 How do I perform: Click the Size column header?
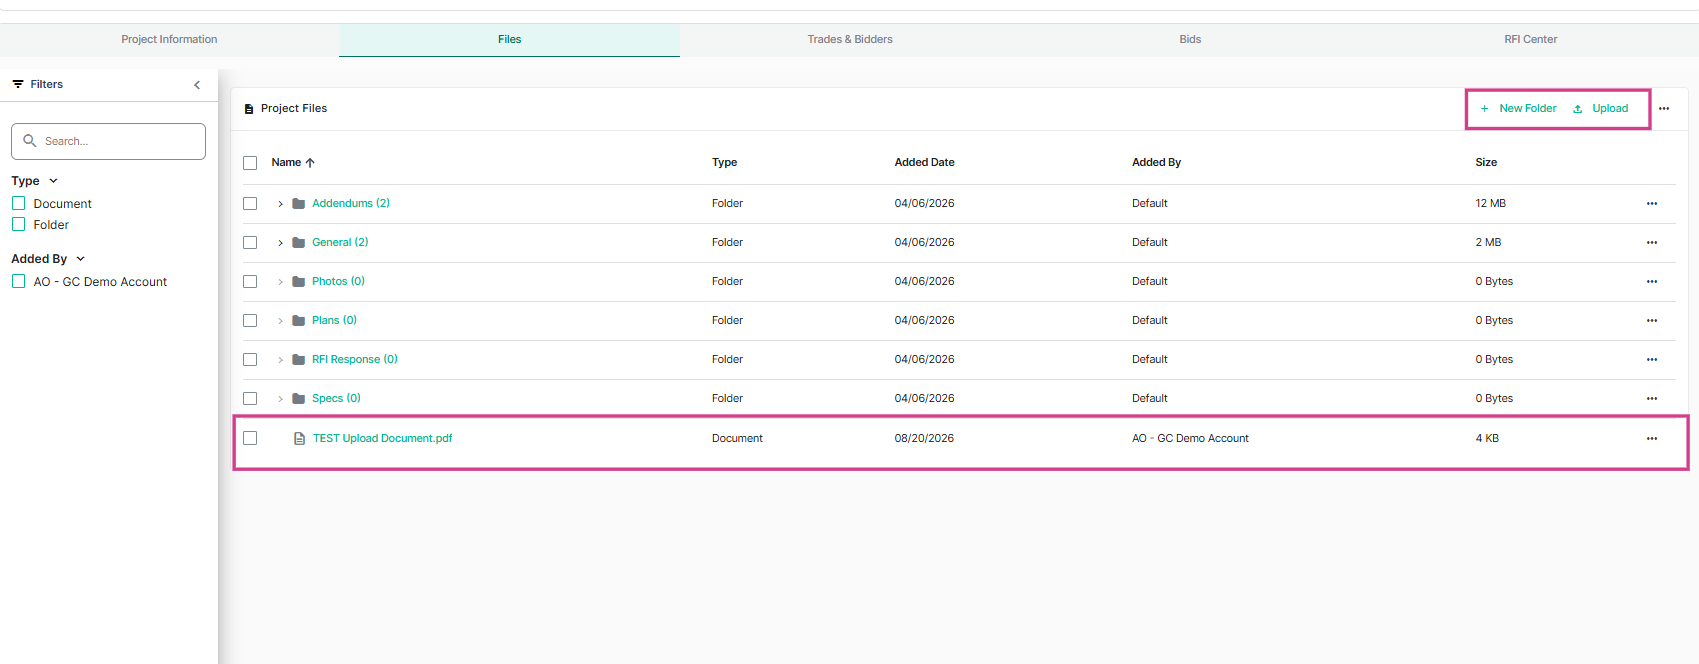(1486, 163)
